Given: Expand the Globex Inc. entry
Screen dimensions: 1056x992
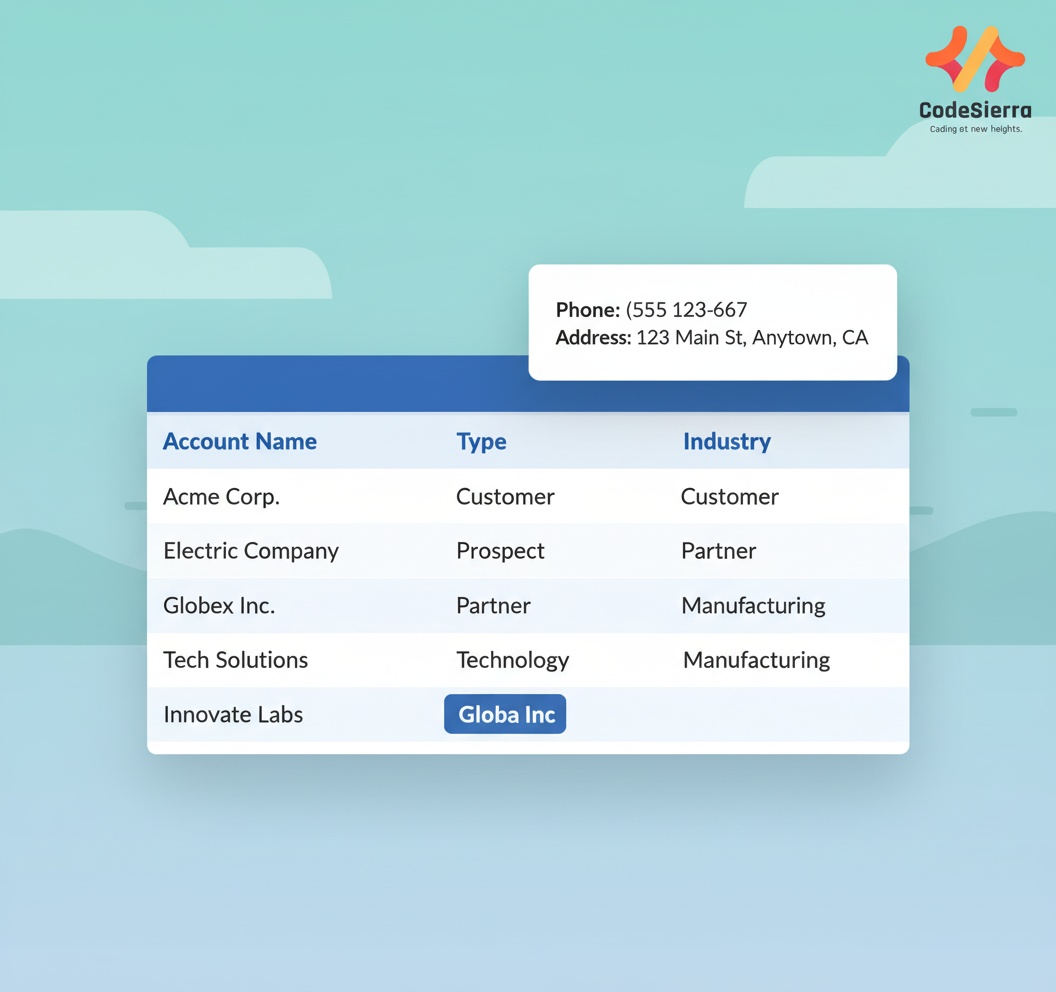Looking at the screenshot, I should 218,605.
